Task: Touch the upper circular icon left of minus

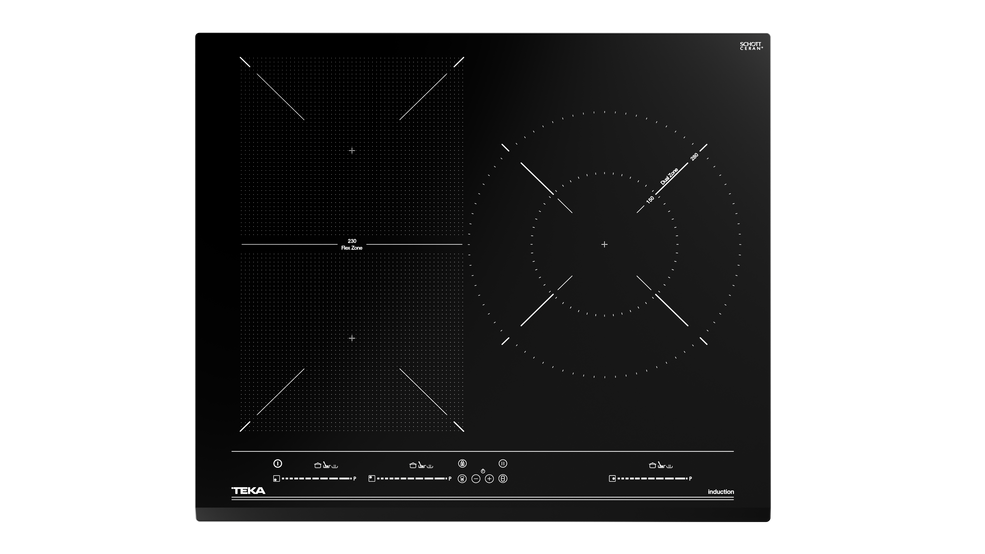Action: coord(462,463)
